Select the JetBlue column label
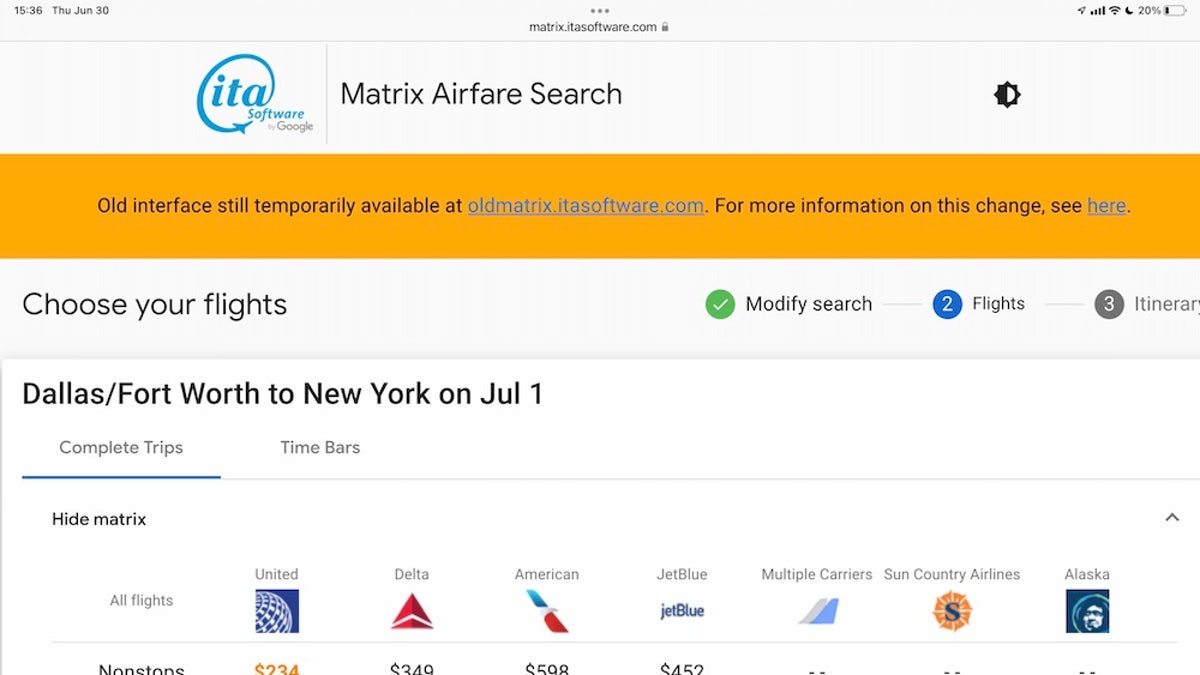Viewport: 1200px width, 675px height. coord(682,574)
